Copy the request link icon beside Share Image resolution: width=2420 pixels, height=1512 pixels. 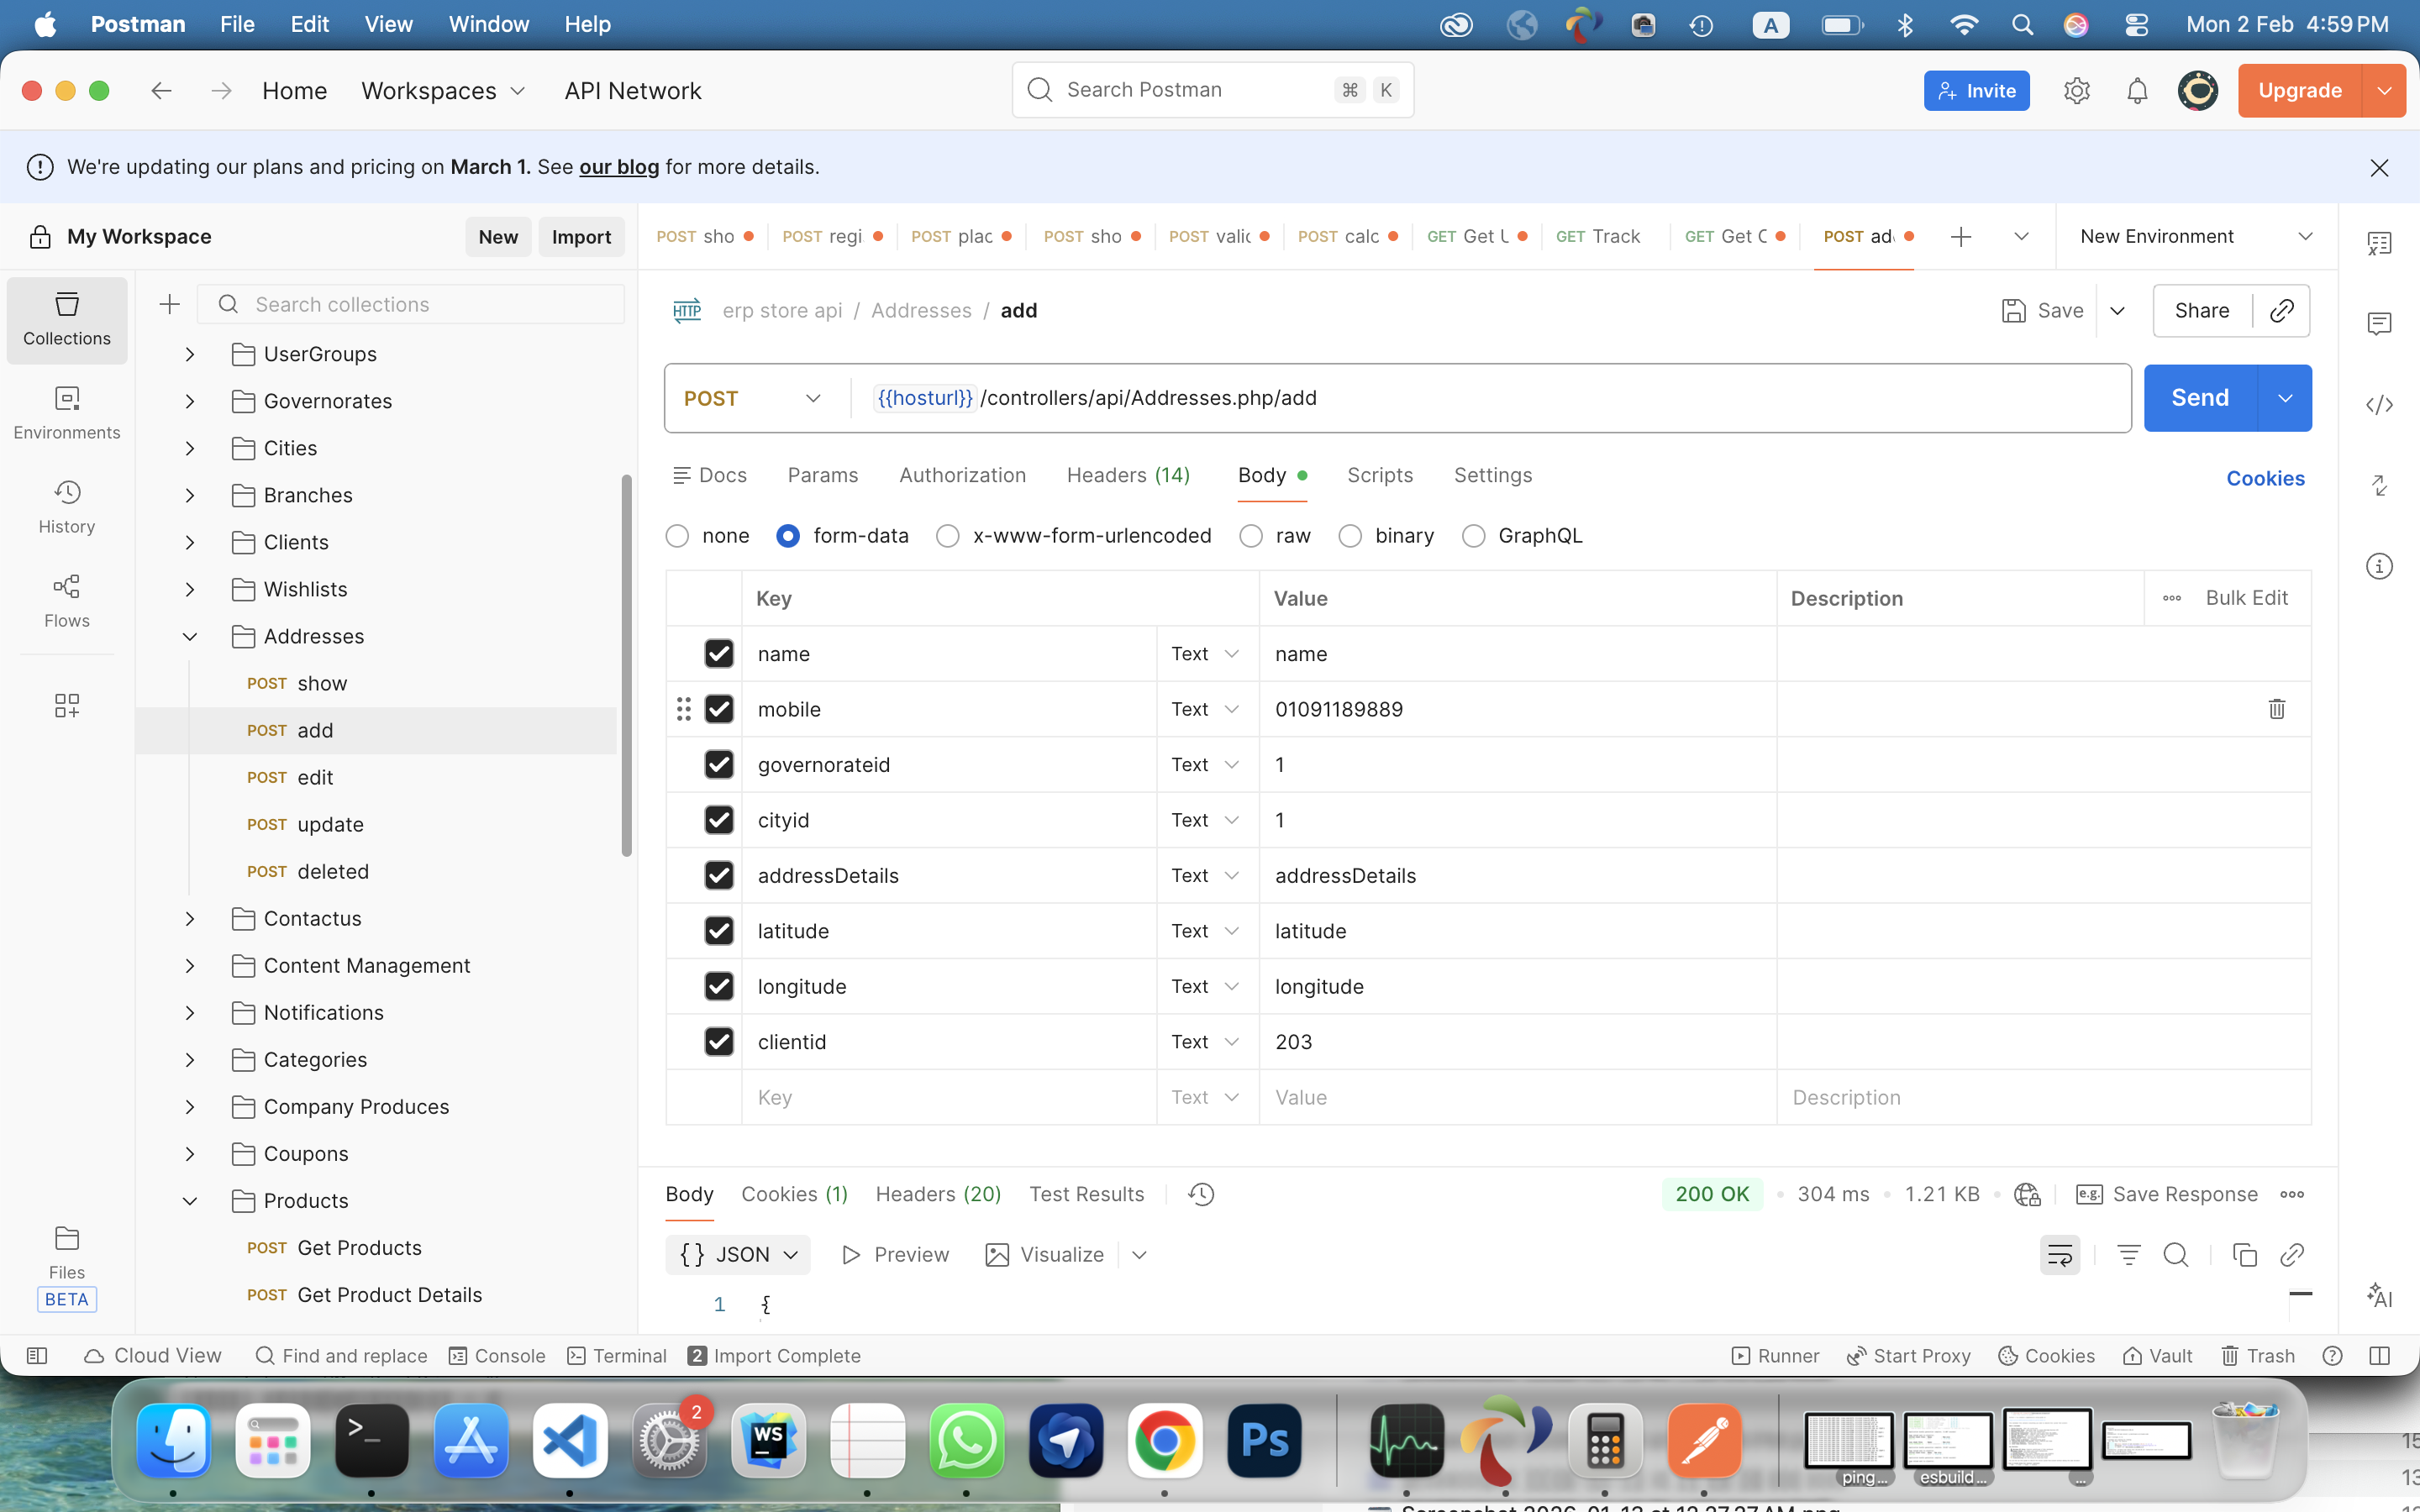2281,311
